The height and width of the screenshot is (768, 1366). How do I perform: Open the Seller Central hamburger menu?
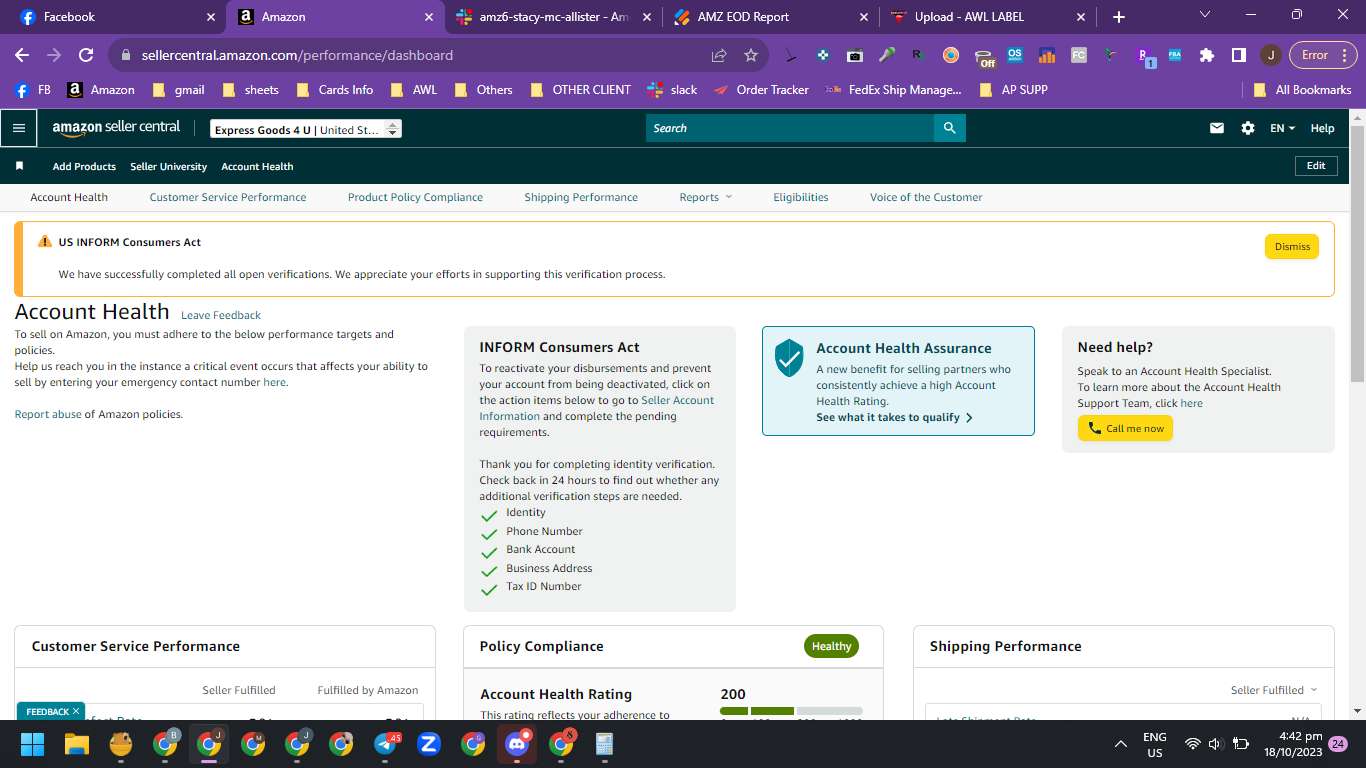click(18, 128)
